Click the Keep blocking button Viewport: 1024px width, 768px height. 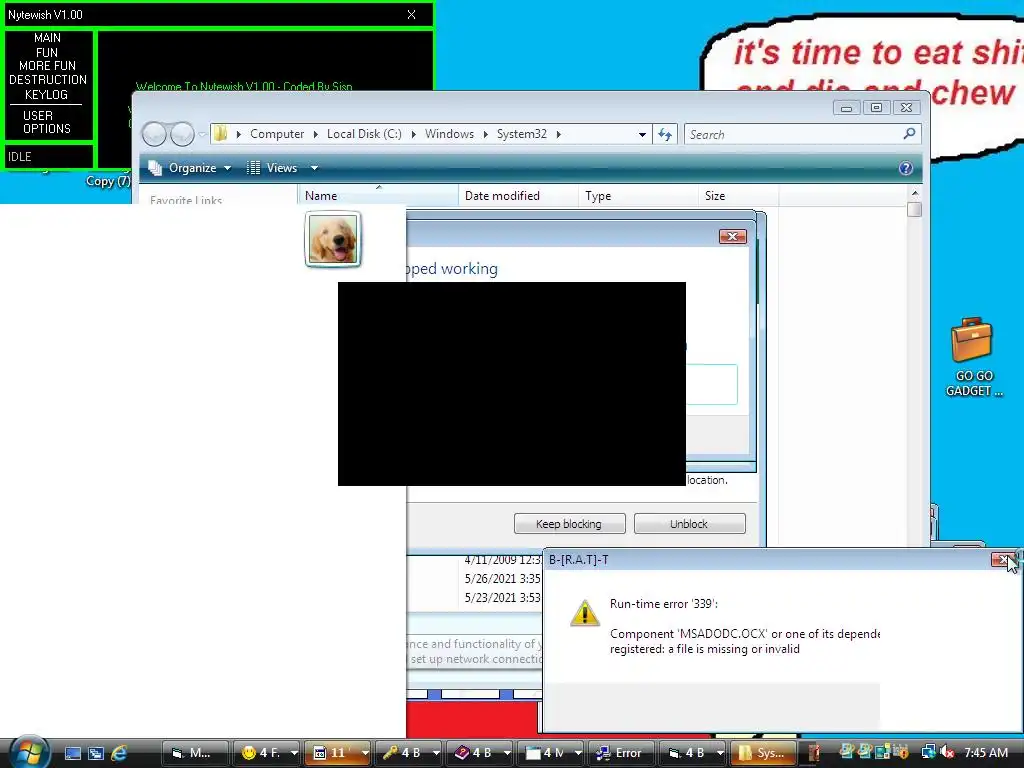click(x=569, y=524)
